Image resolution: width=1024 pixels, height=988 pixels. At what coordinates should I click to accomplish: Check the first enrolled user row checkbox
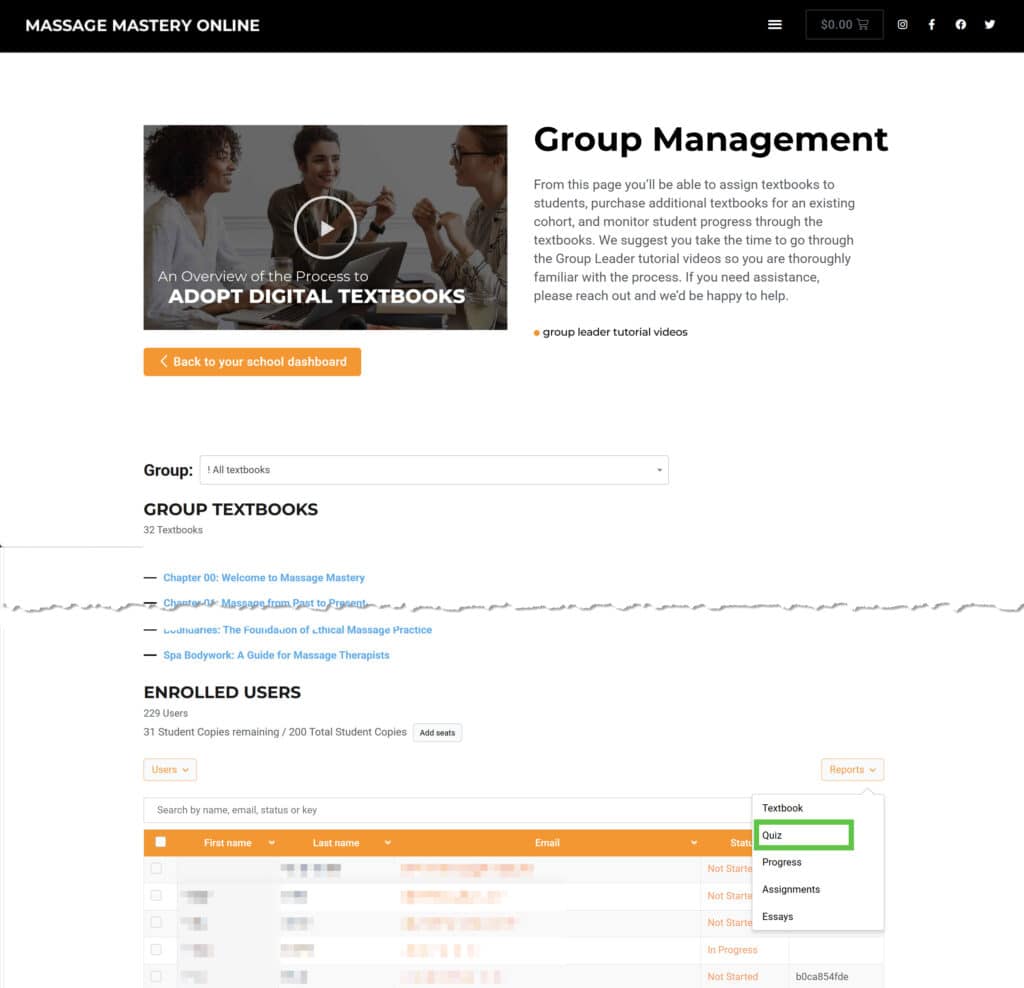156,868
